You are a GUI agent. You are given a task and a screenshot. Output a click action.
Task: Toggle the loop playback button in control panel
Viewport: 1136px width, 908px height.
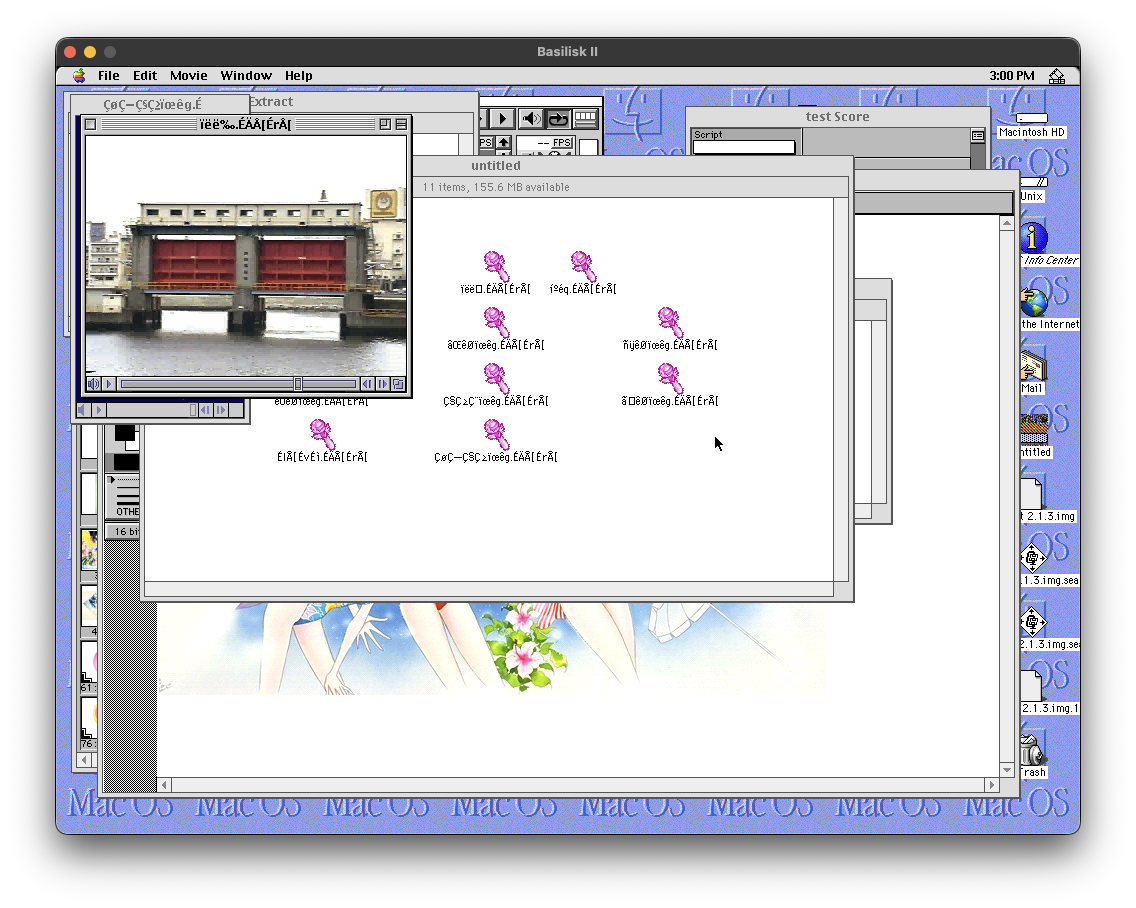(x=558, y=119)
